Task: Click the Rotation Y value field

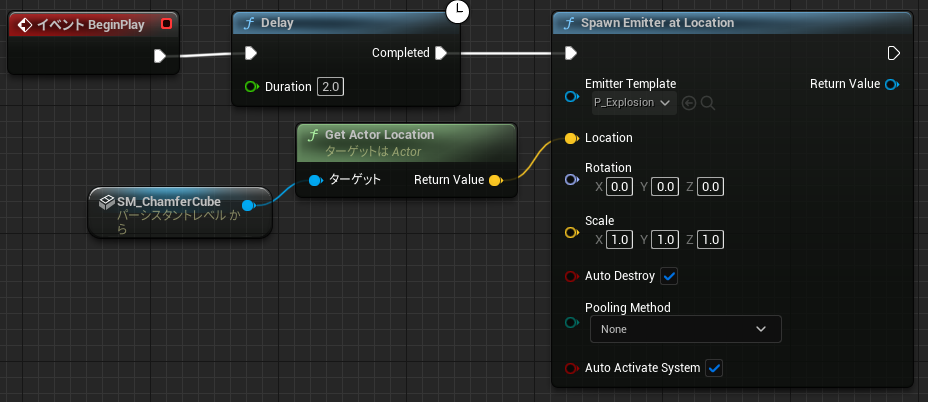Action: (x=665, y=187)
